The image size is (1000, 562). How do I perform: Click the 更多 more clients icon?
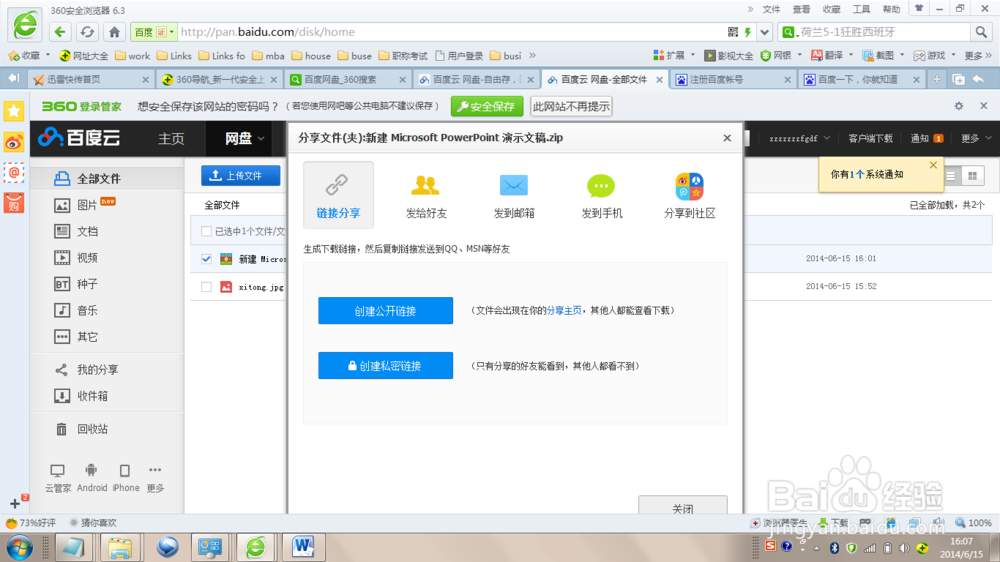(155, 478)
